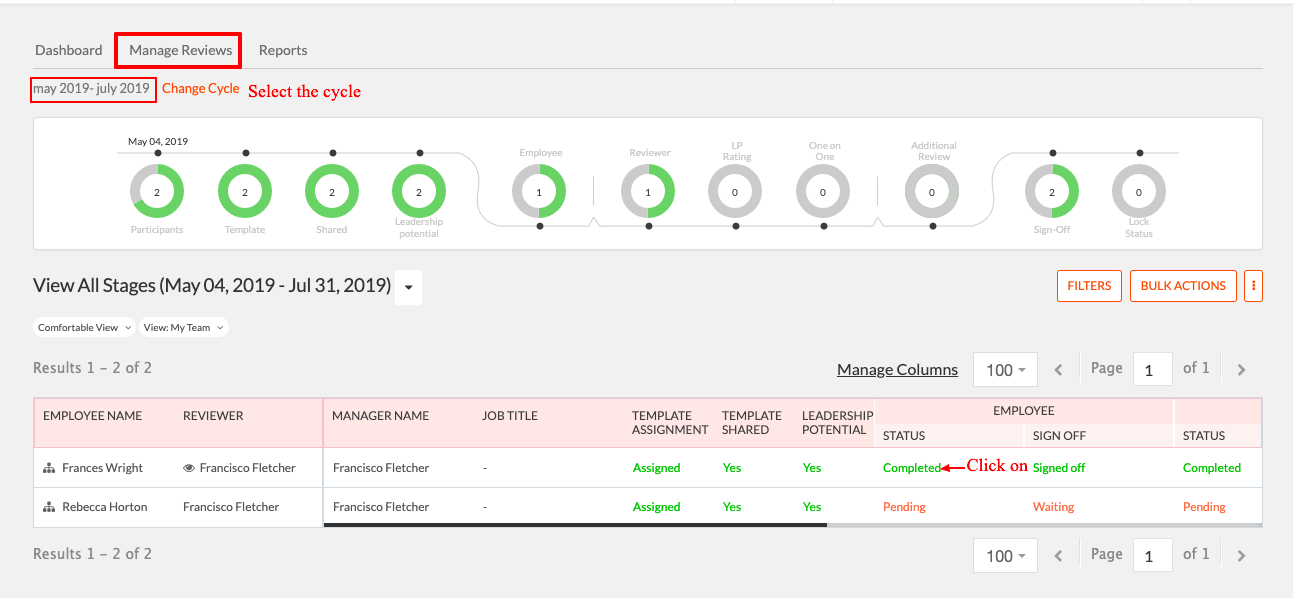Open employee Frances Wright
This screenshot has width=1293, height=598.
coord(102,468)
